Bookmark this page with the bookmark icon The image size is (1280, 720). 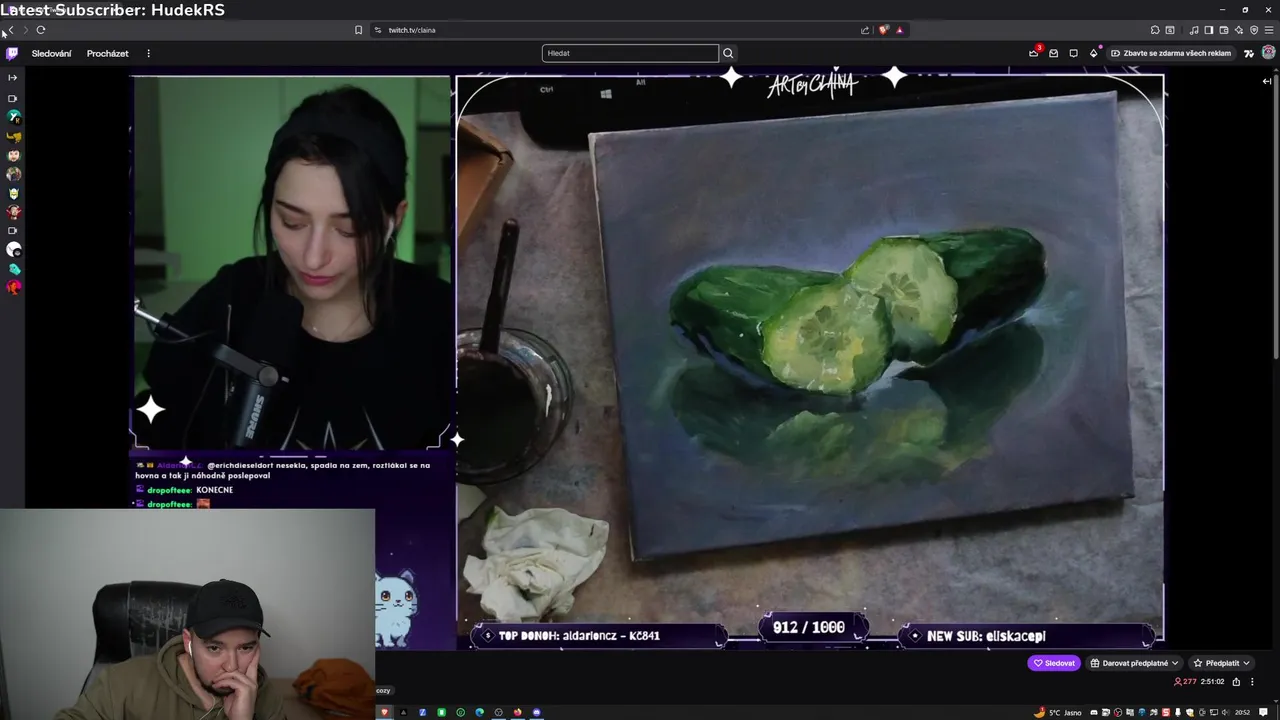(358, 30)
